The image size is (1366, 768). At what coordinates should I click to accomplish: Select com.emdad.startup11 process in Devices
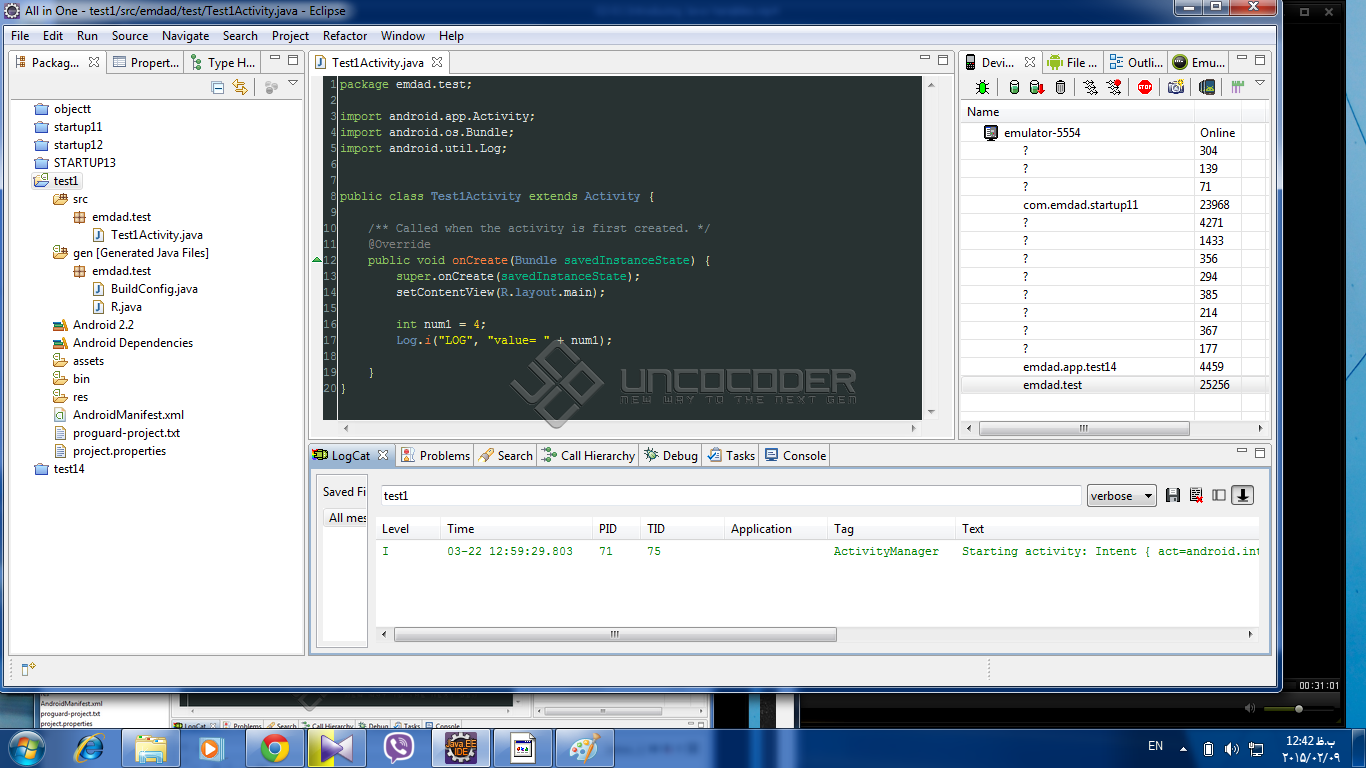[x=1081, y=205]
